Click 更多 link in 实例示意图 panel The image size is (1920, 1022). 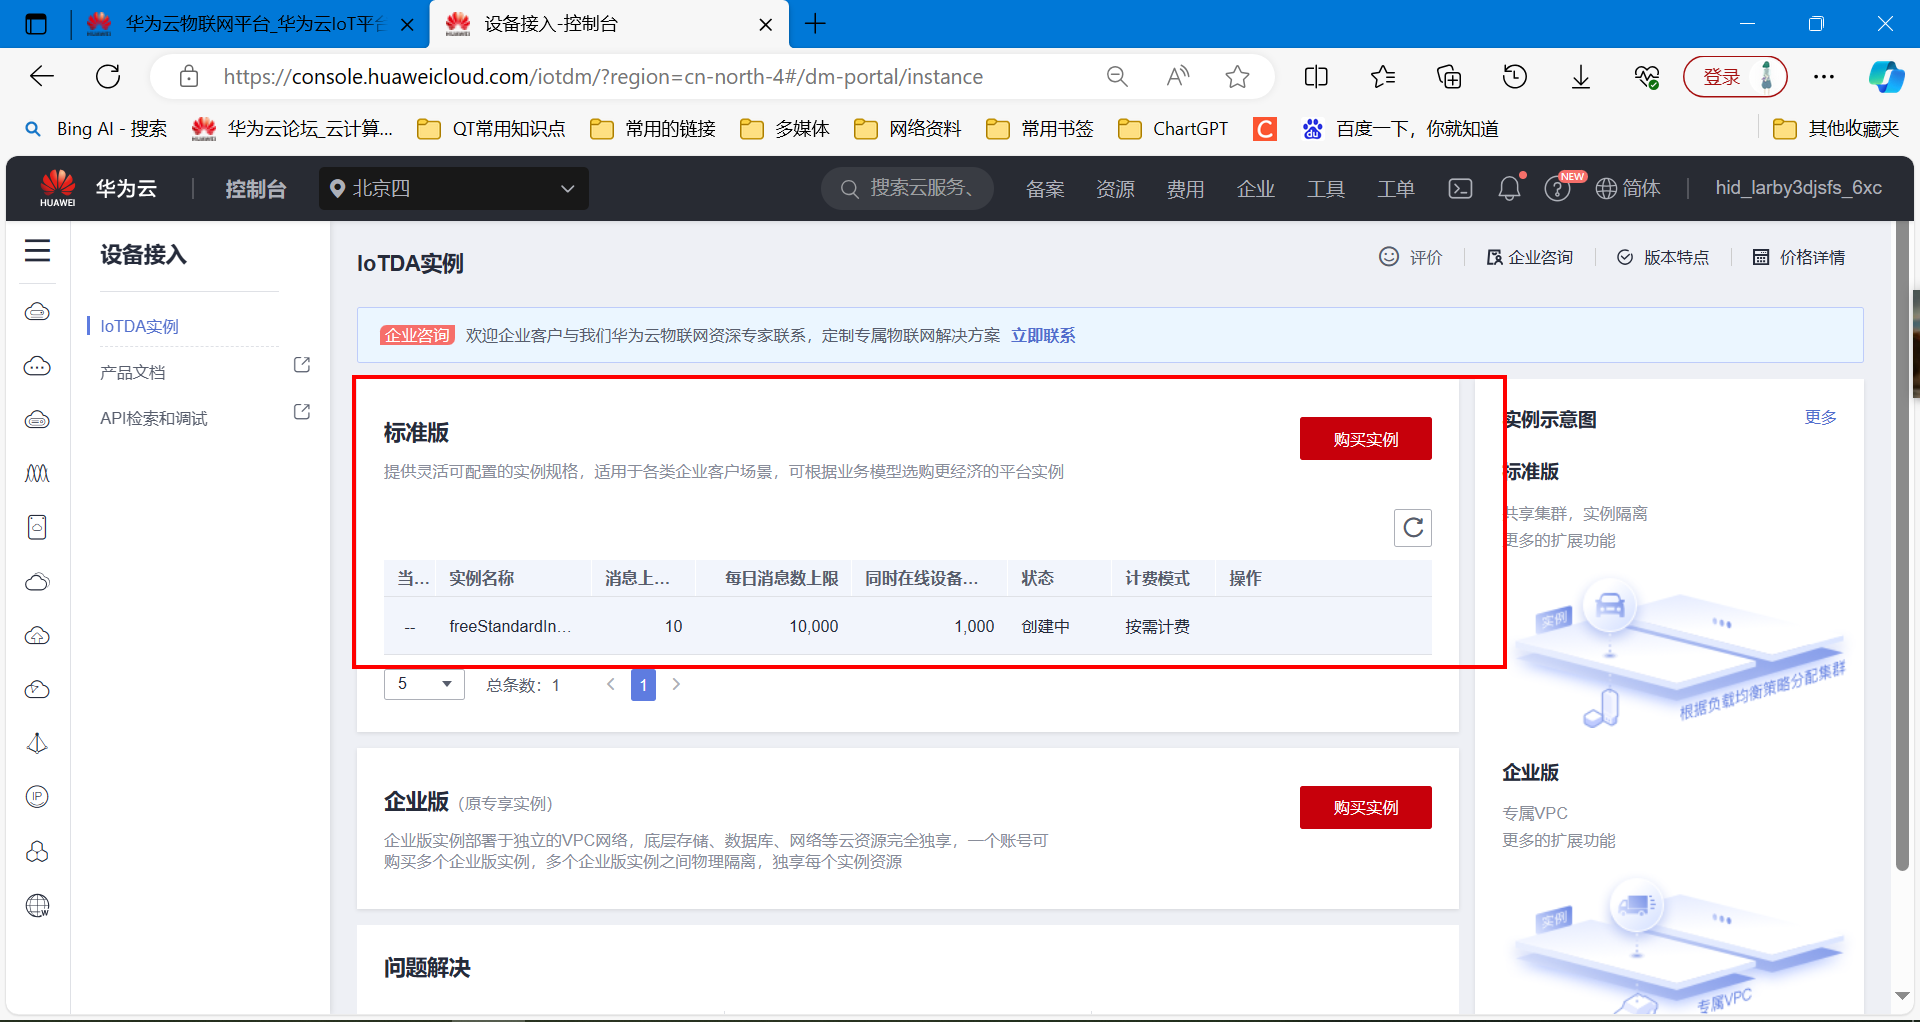pos(1820,417)
